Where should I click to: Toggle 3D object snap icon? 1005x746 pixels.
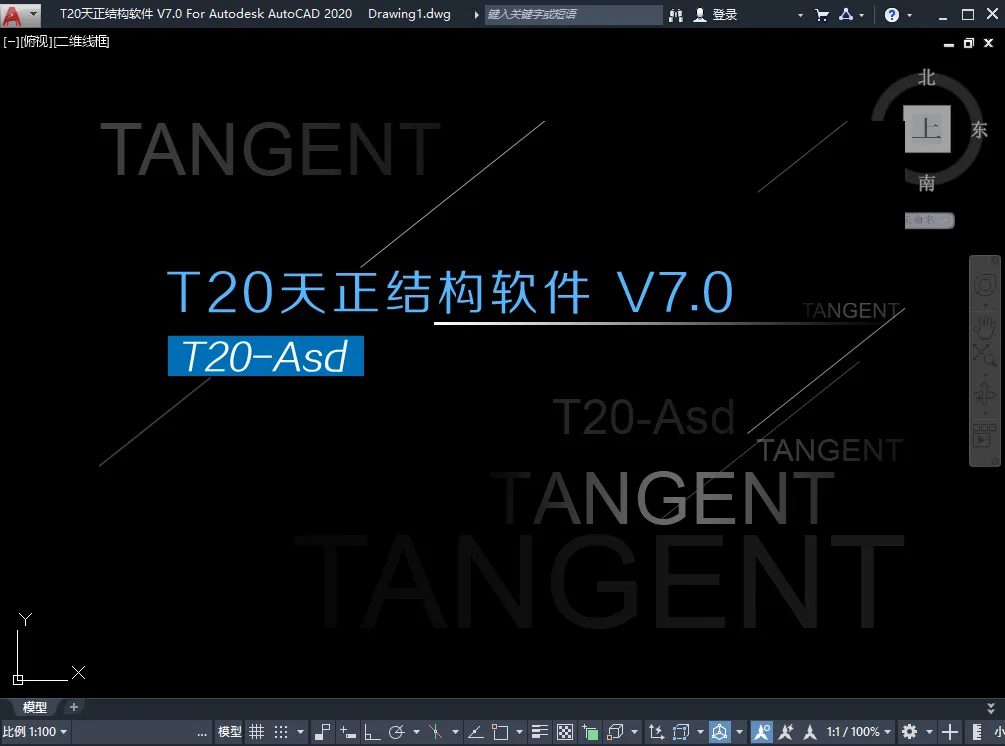[615, 732]
